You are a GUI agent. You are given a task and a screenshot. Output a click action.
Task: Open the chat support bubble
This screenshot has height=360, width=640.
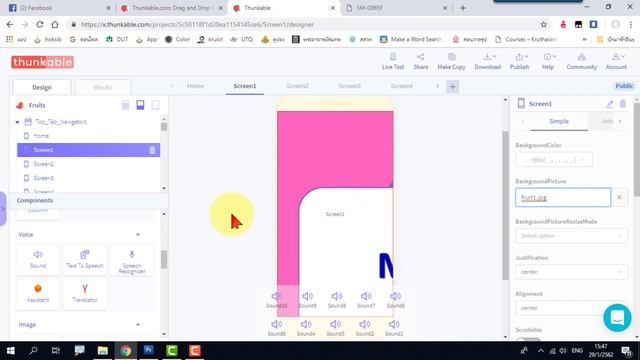click(x=617, y=318)
